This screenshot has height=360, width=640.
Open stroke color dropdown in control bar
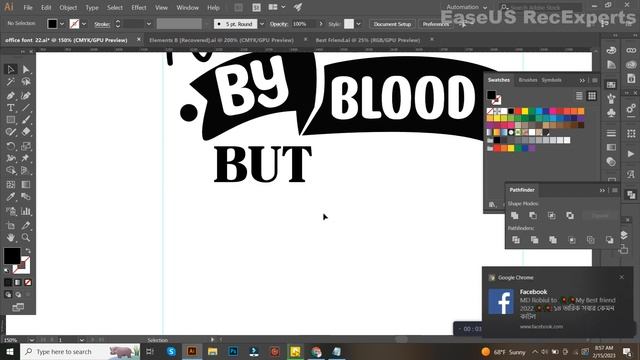click(x=84, y=24)
